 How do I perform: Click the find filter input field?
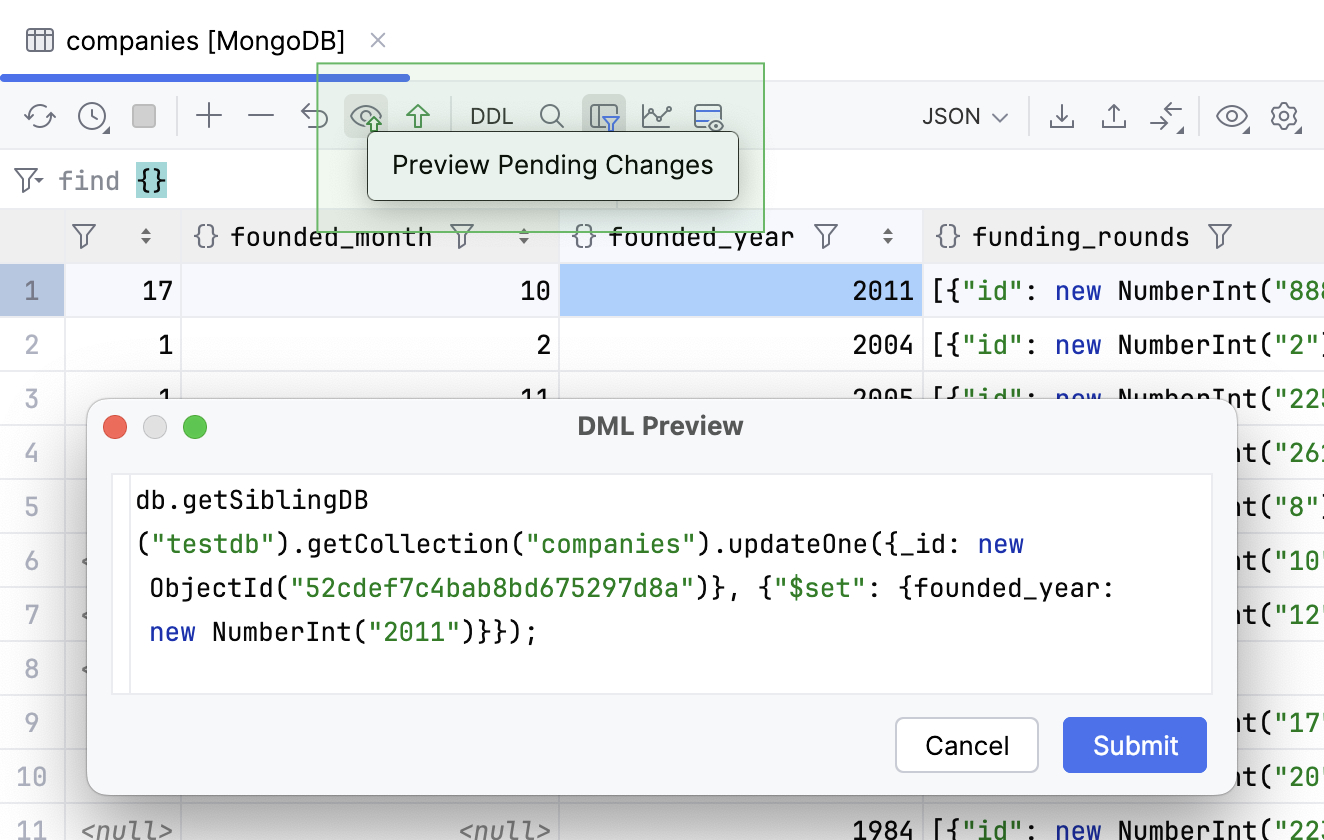click(x=151, y=181)
